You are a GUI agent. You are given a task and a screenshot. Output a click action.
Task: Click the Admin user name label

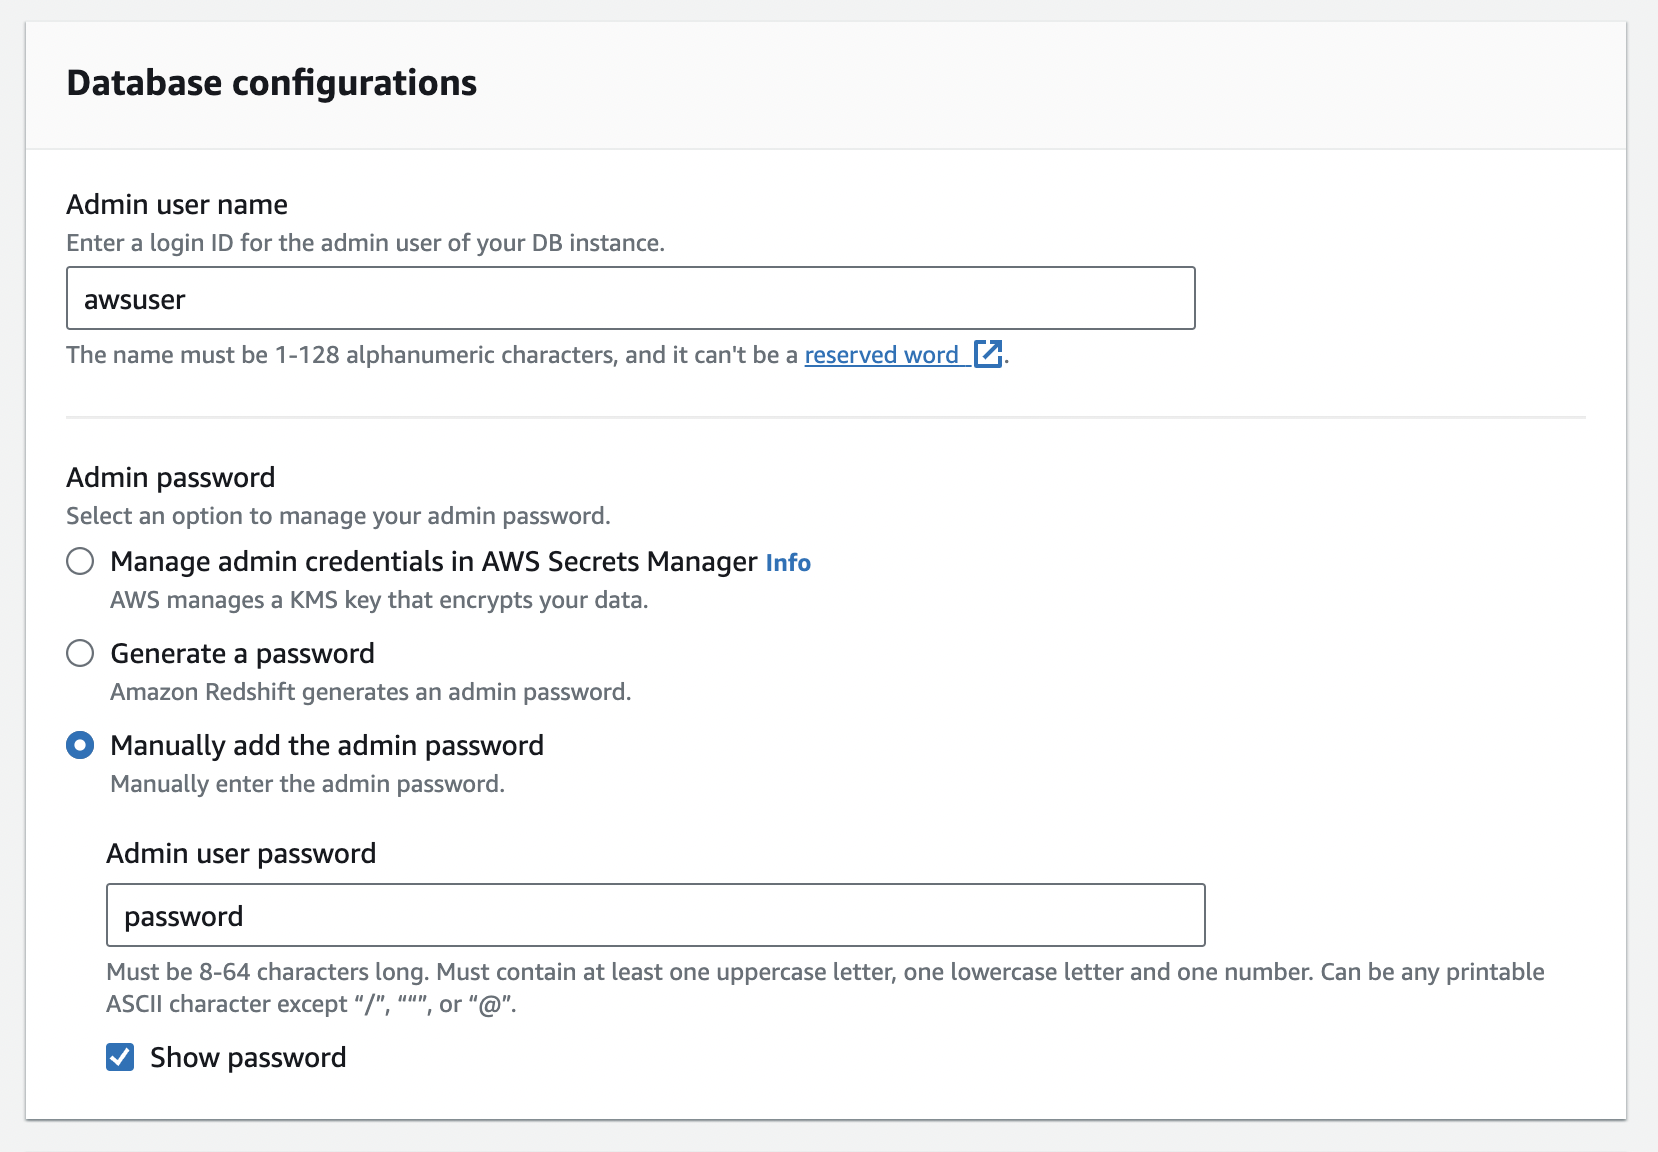coord(177,204)
